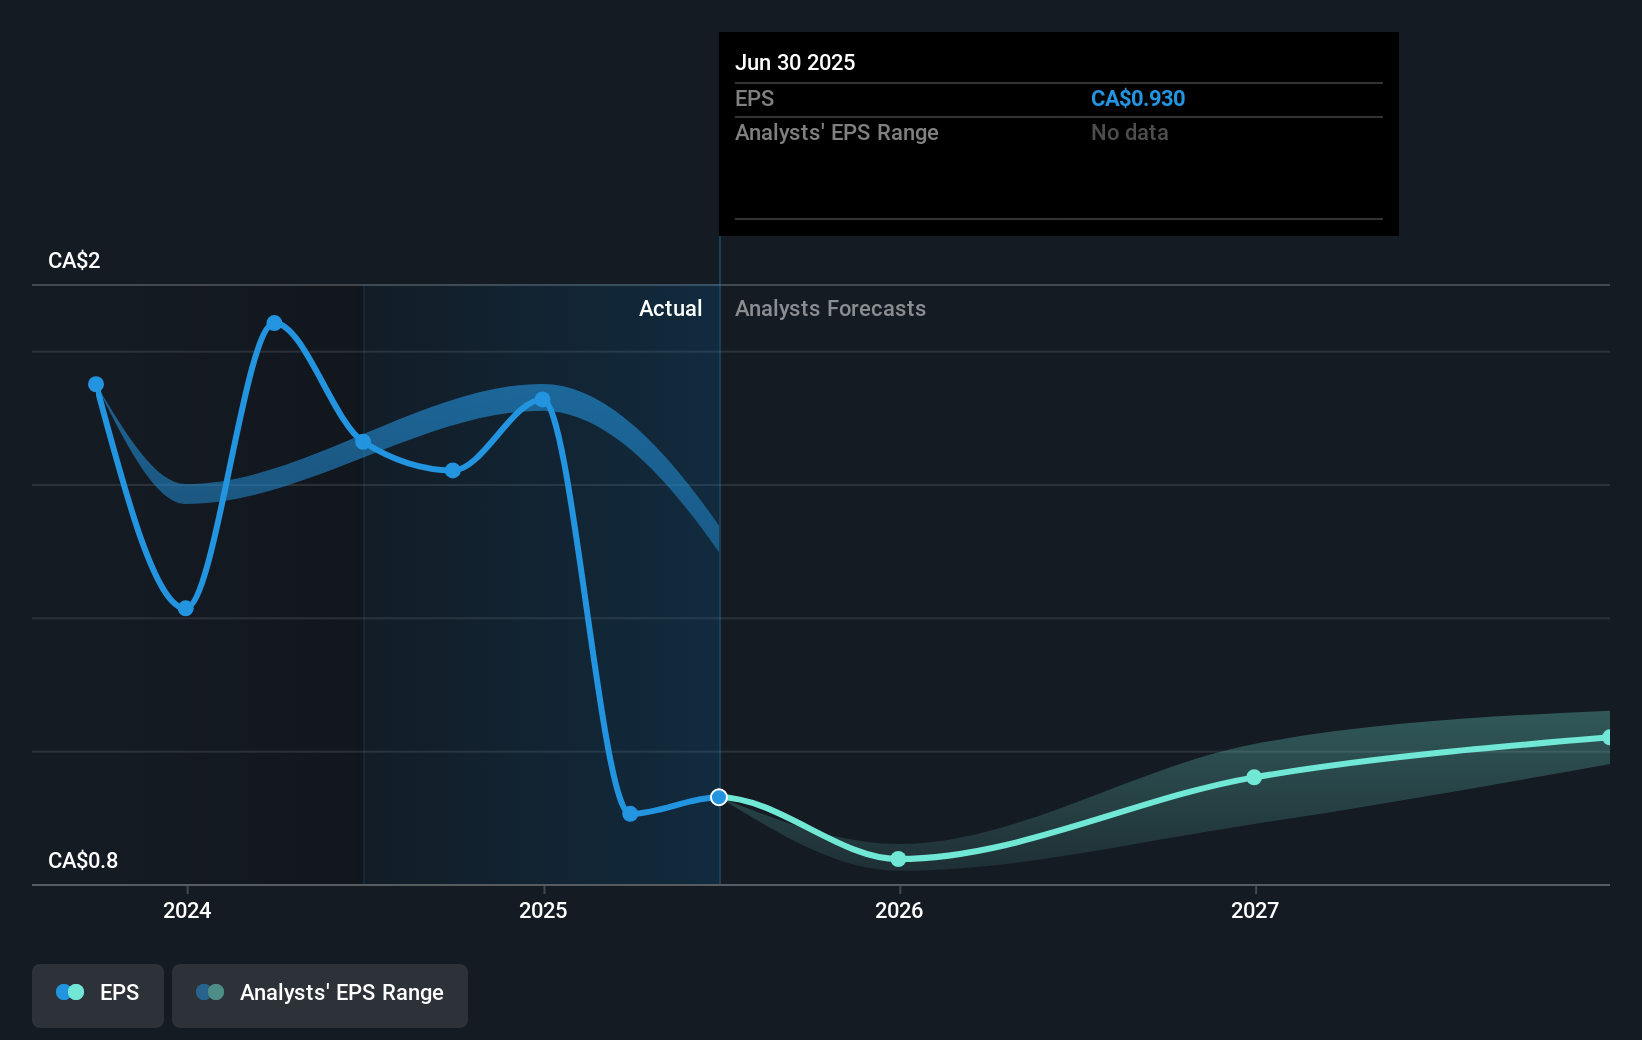This screenshot has width=1642, height=1040.
Task: Select the highest EPS peak point in early 2024
Action: 274,323
